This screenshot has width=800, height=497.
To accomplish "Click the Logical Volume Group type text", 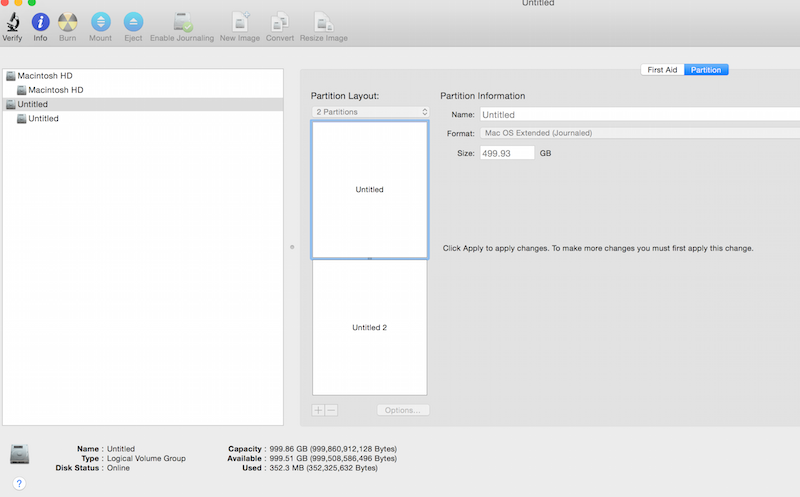I will [x=146, y=458].
